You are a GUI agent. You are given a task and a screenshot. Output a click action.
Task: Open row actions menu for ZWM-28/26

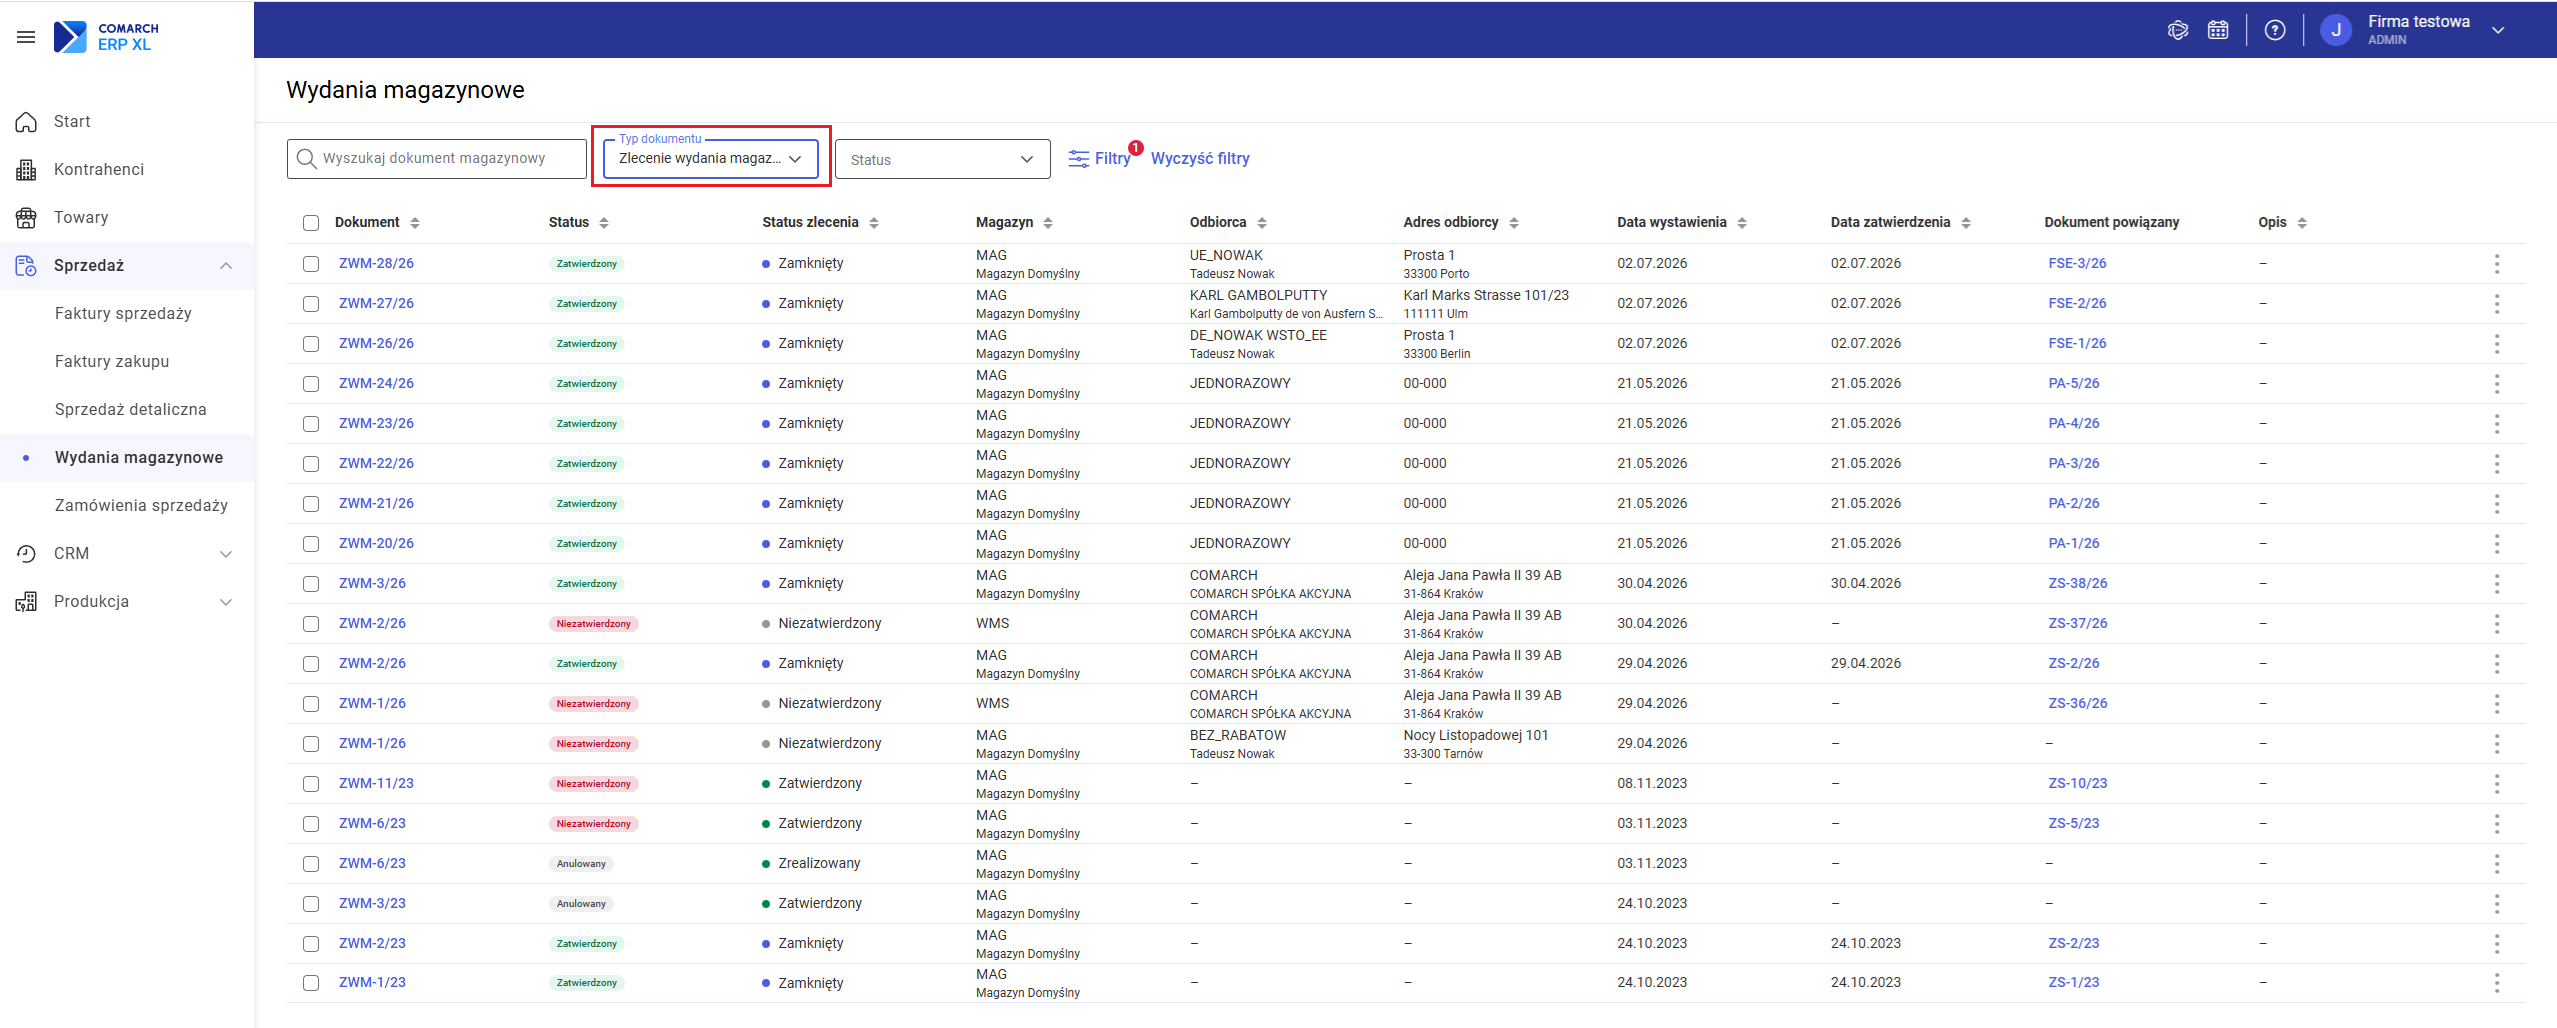click(2497, 264)
